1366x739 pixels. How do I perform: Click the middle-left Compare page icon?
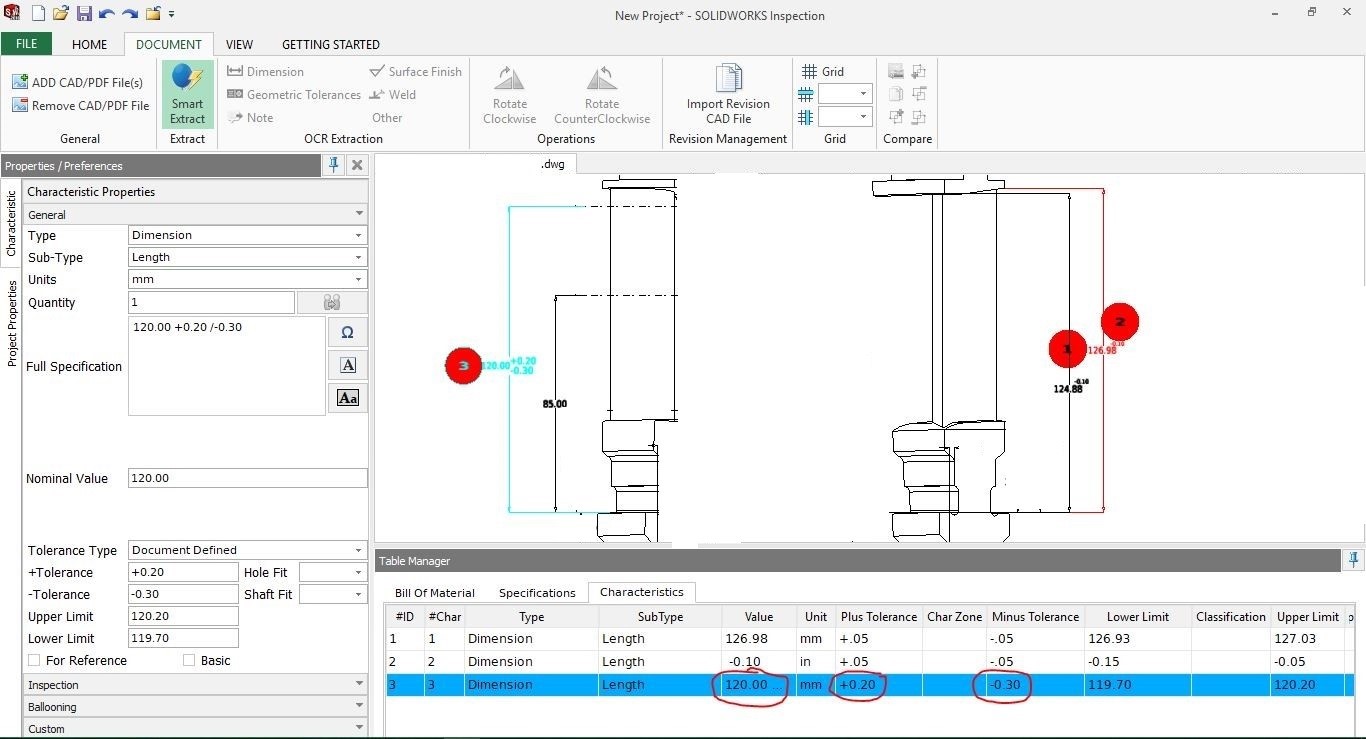tap(896, 94)
